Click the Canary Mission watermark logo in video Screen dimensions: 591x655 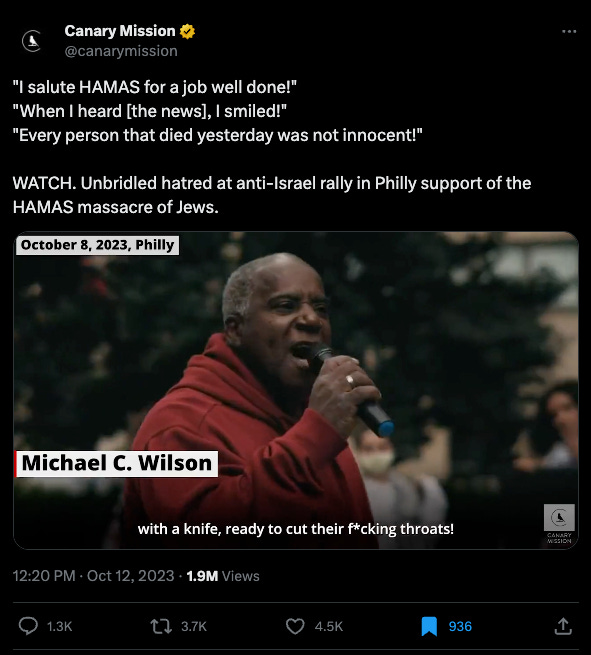(559, 523)
